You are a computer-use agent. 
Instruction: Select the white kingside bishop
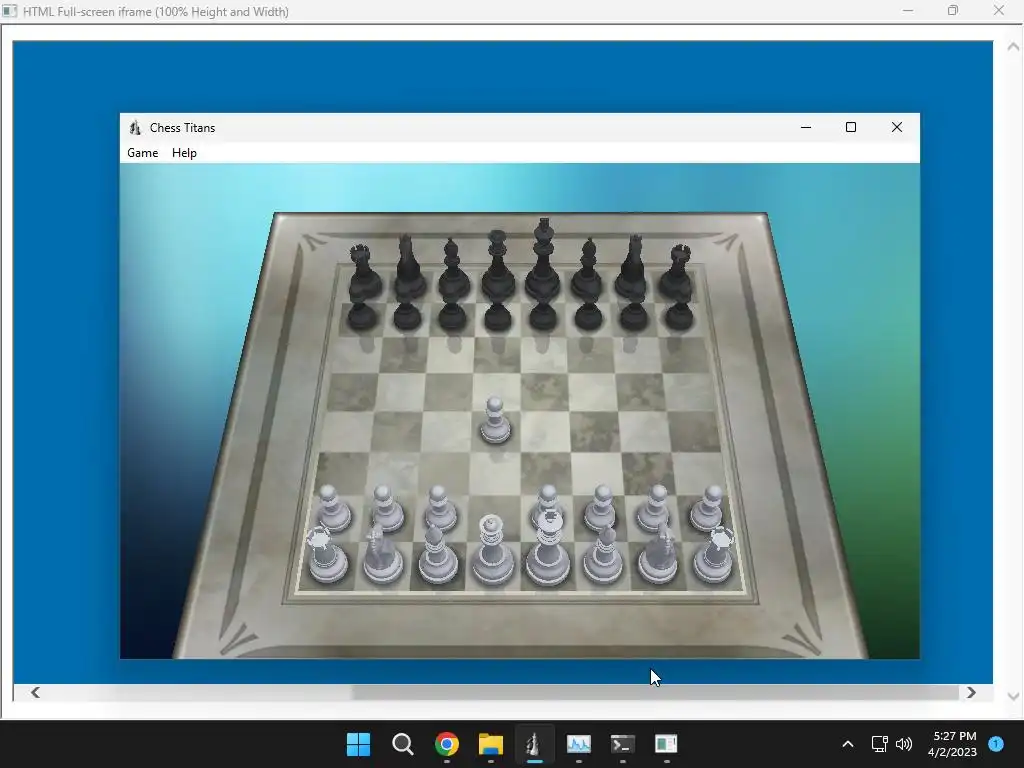coord(603,553)
